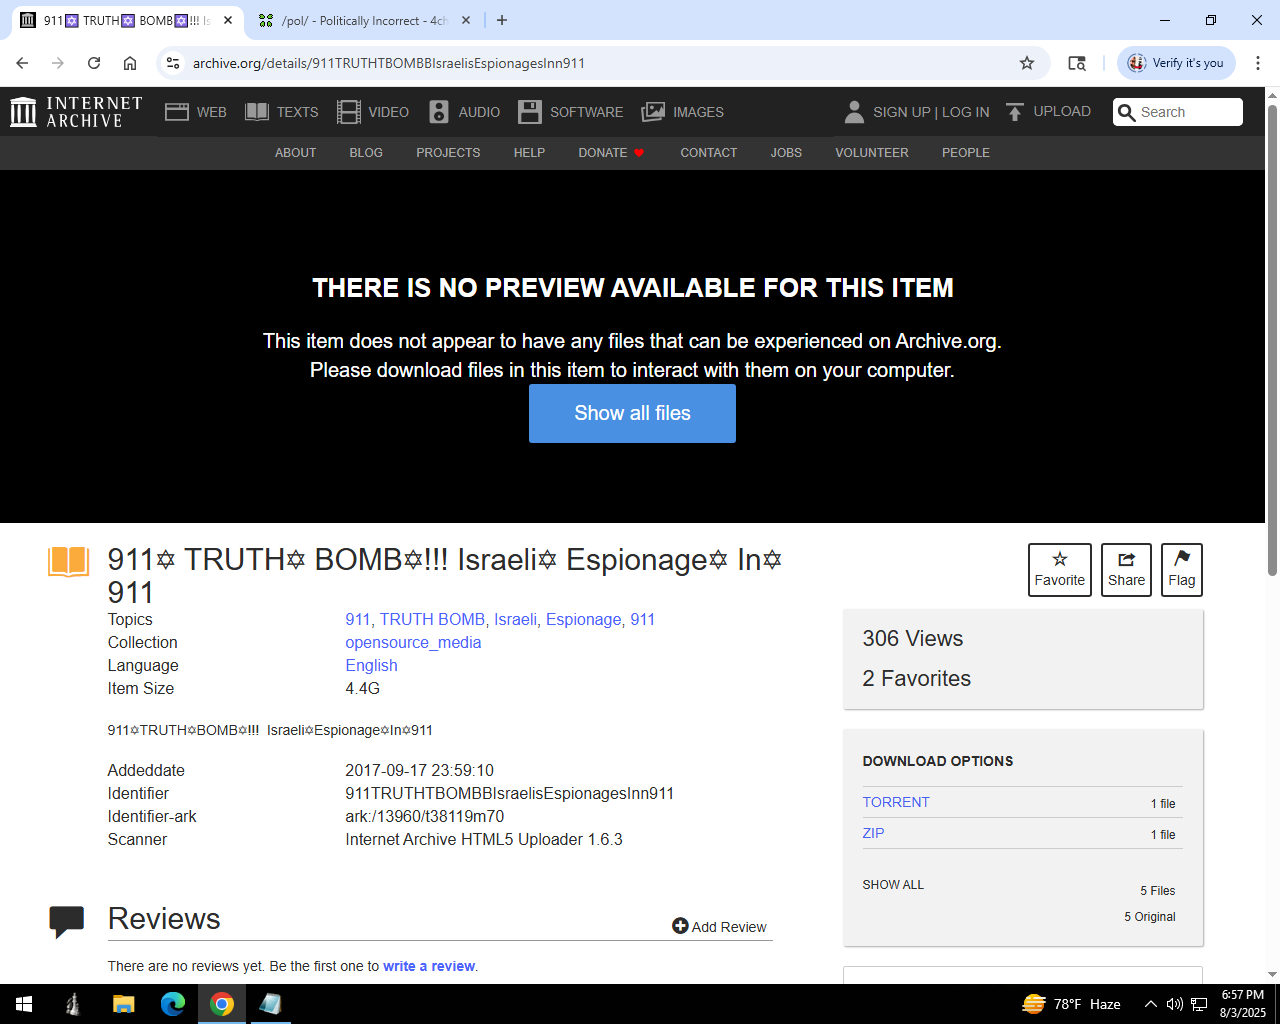
Task: Click the search magnifier icon
Action: coord(1127,112)
